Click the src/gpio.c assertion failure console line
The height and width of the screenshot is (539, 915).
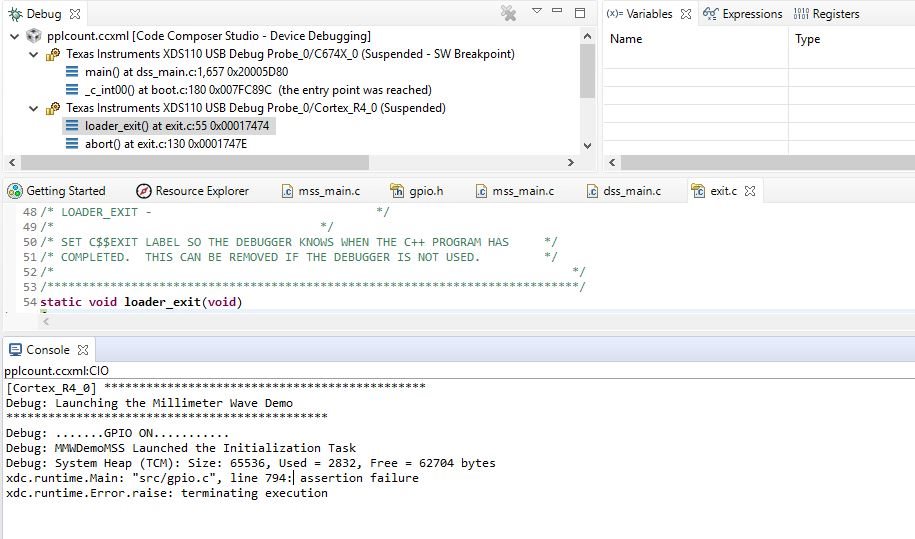[x=212, y=478]
